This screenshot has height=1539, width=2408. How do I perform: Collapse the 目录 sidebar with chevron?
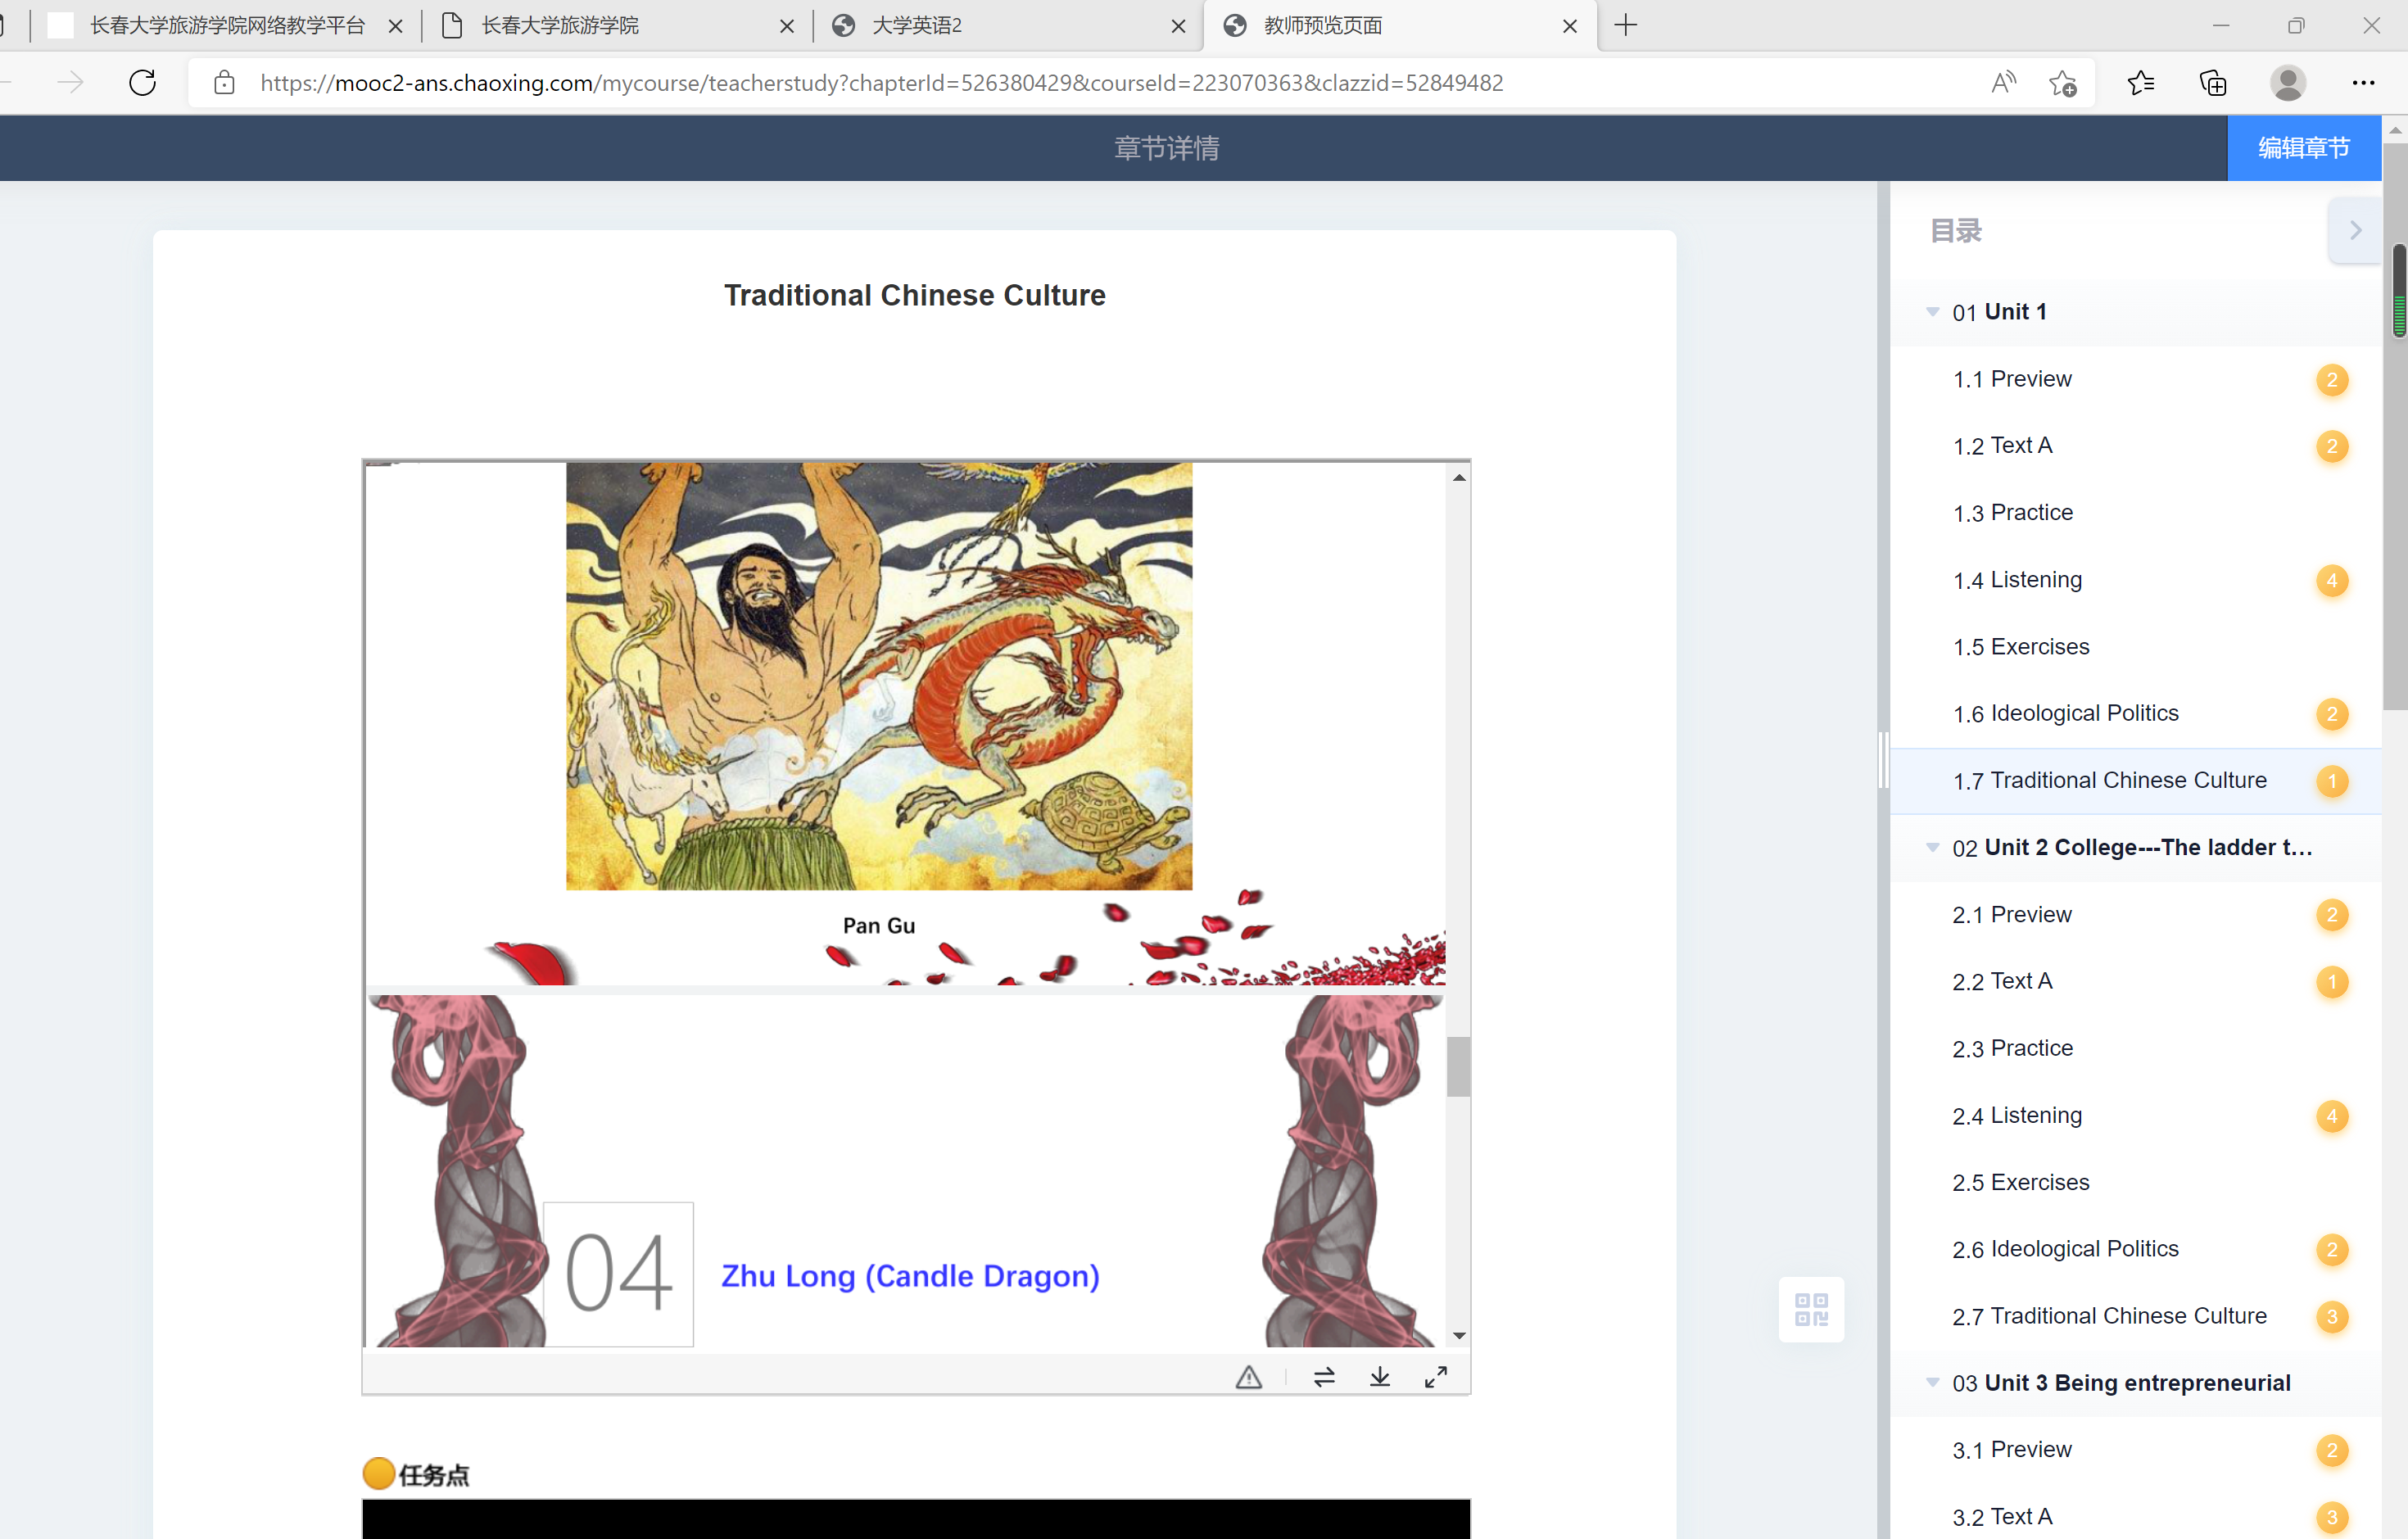[2354, 230]
